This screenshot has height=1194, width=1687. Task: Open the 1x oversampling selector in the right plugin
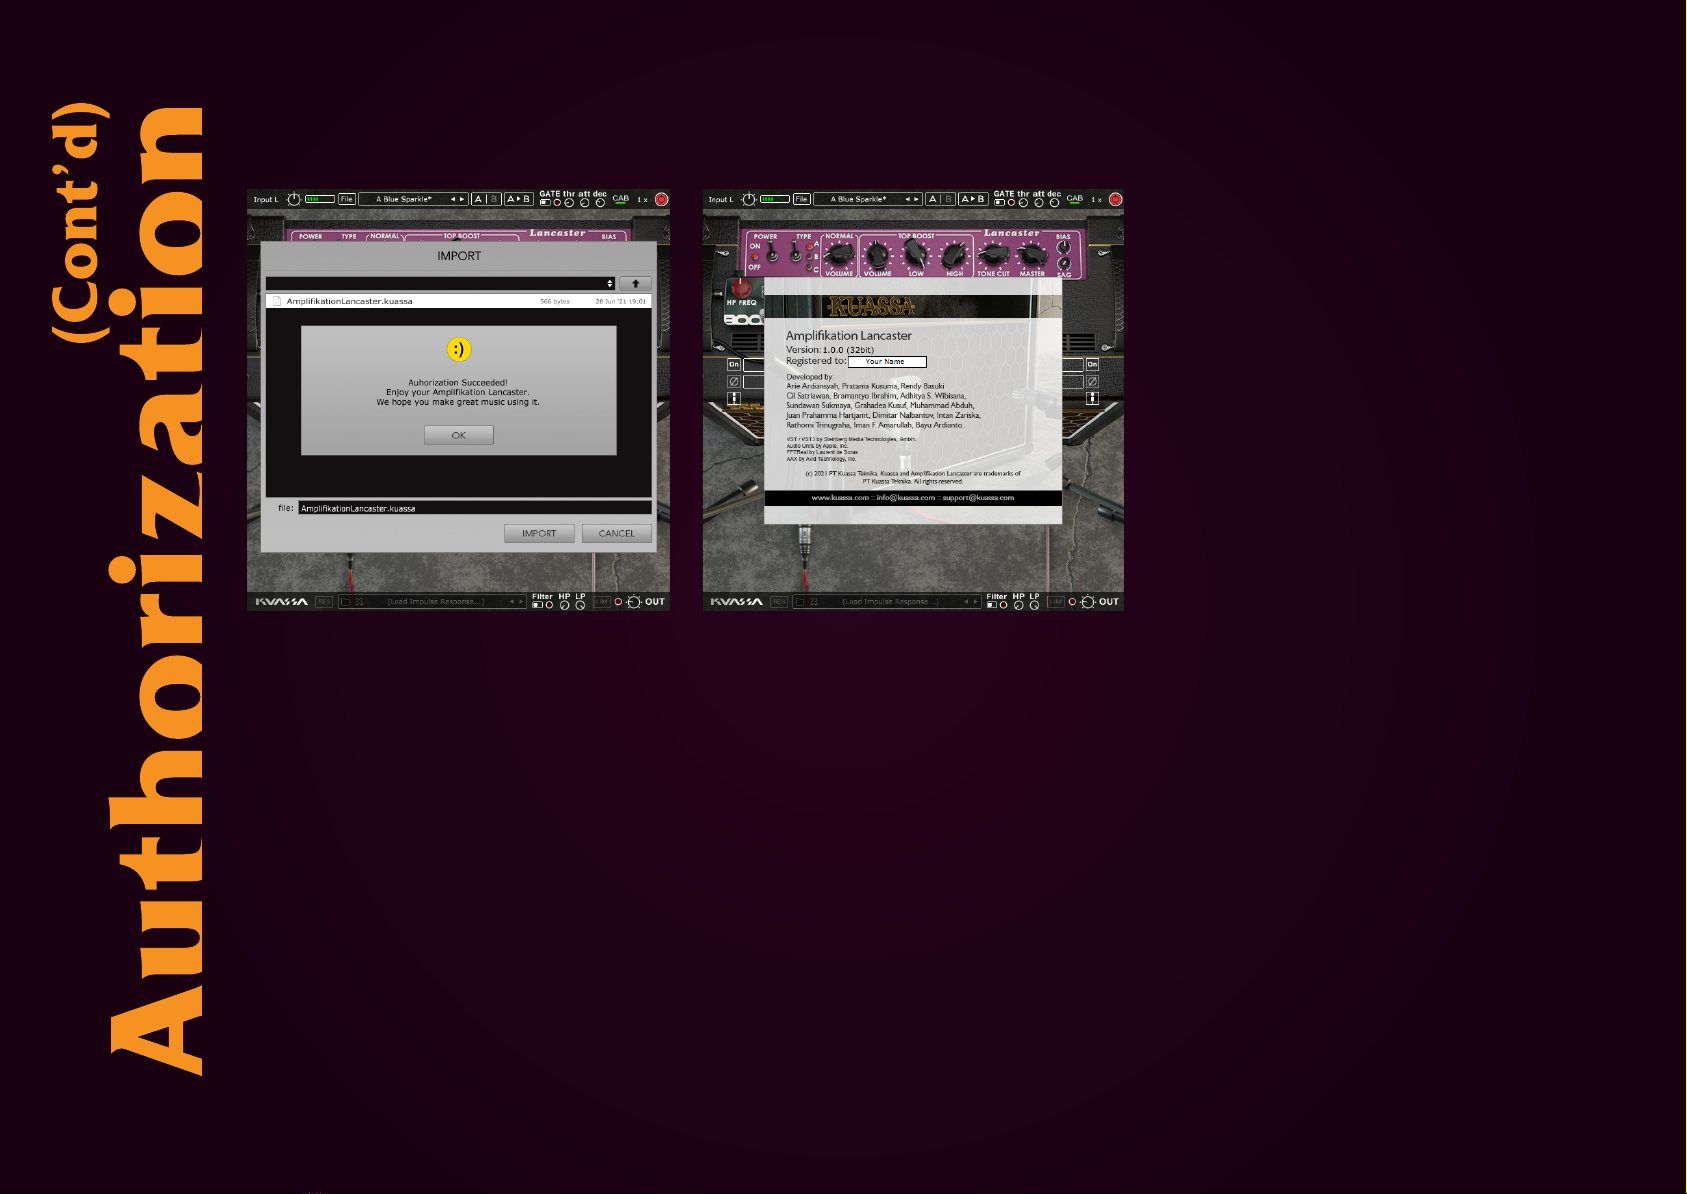click(1096, 199)
